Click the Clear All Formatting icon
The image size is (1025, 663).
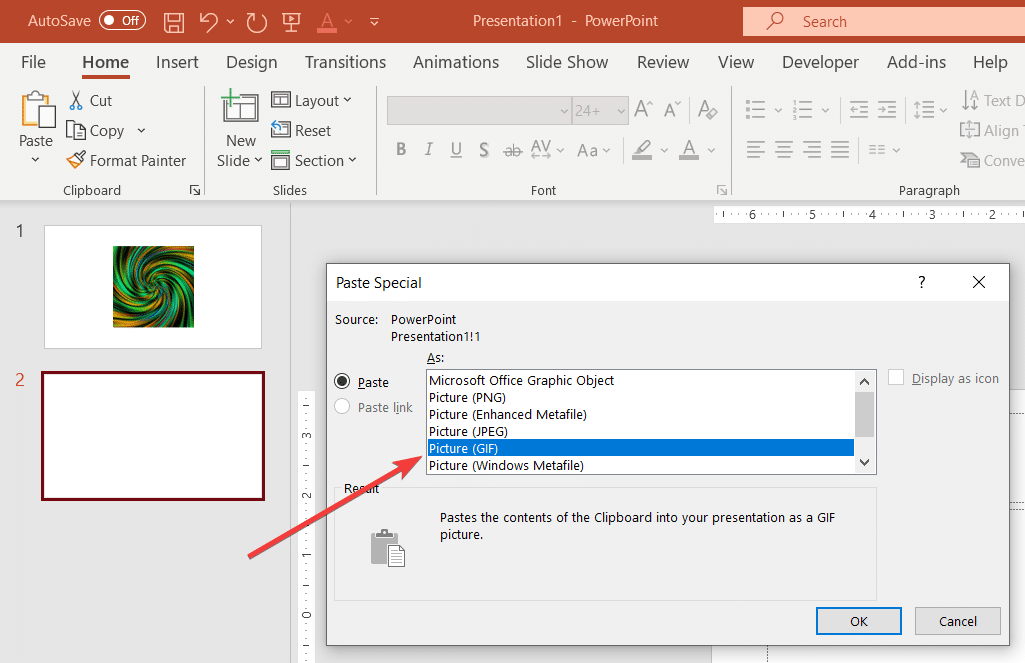coord(707,110)
